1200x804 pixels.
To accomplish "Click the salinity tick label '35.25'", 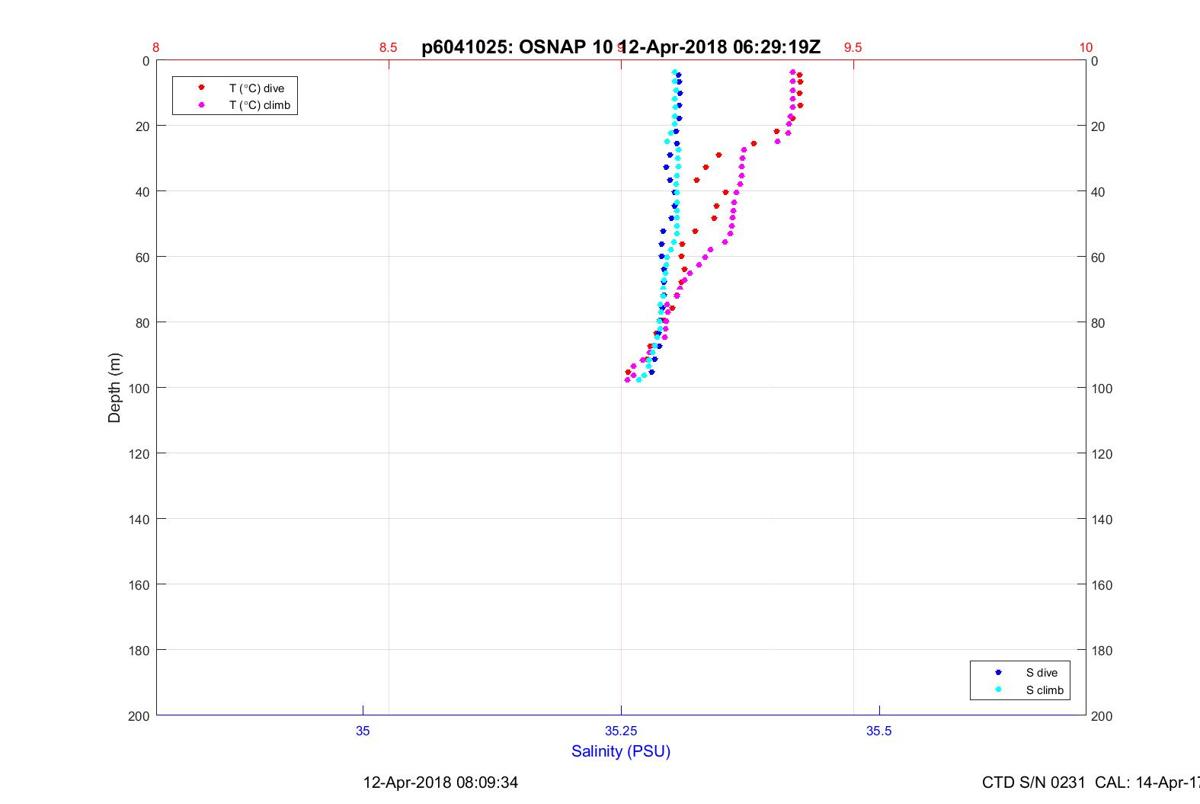I will point(621,732).
